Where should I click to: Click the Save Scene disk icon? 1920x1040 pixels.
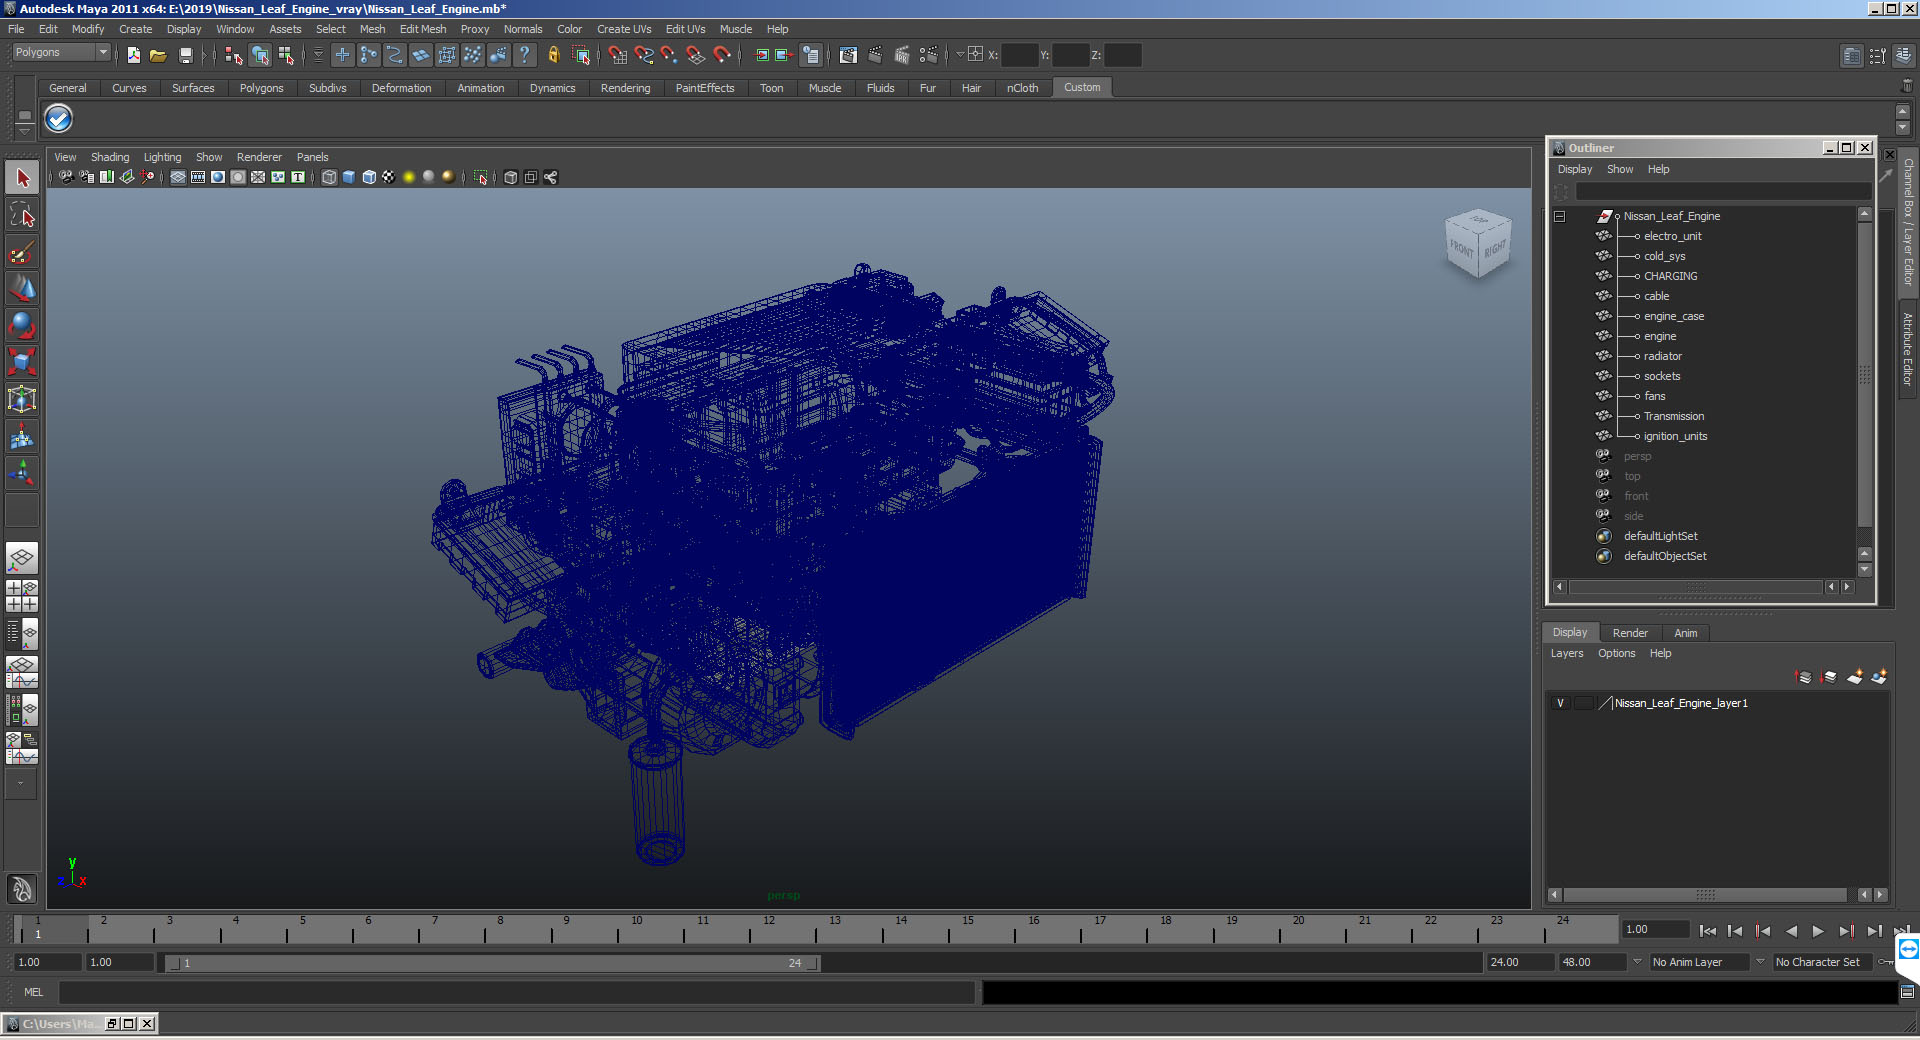point(185,55)
